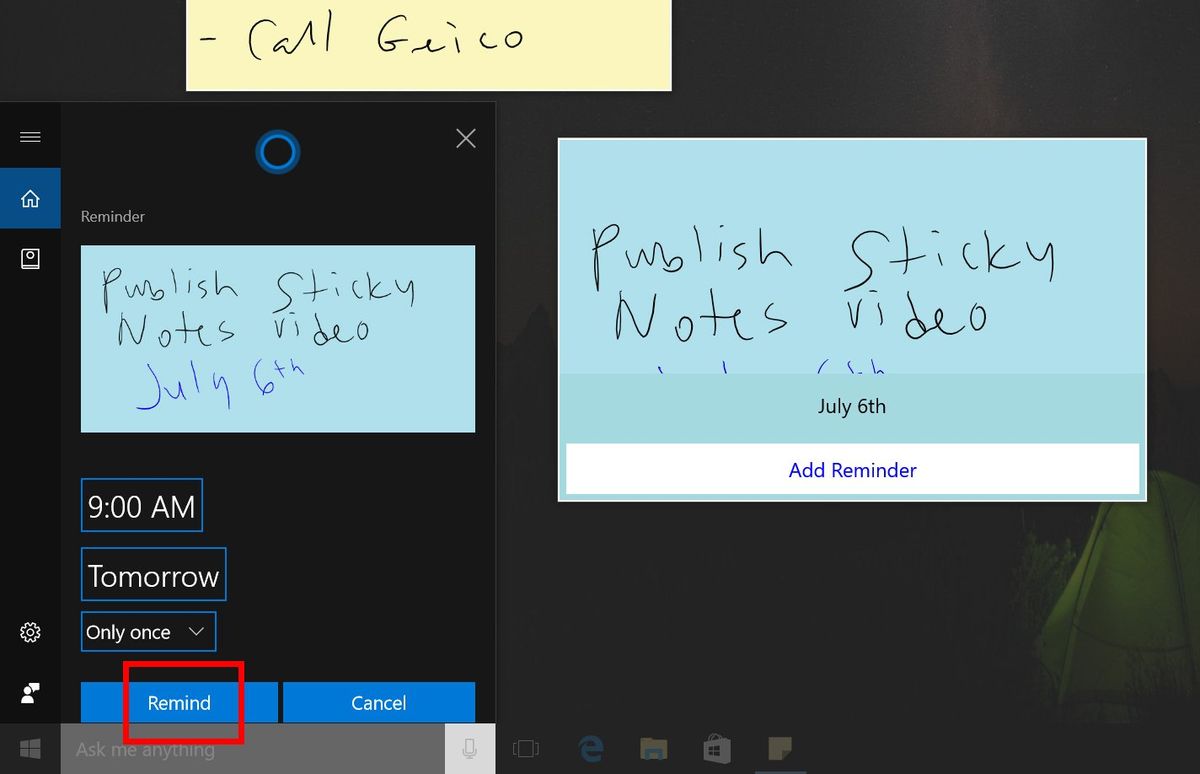Activate Task View on the taskbar

click(x=526, y=748)
